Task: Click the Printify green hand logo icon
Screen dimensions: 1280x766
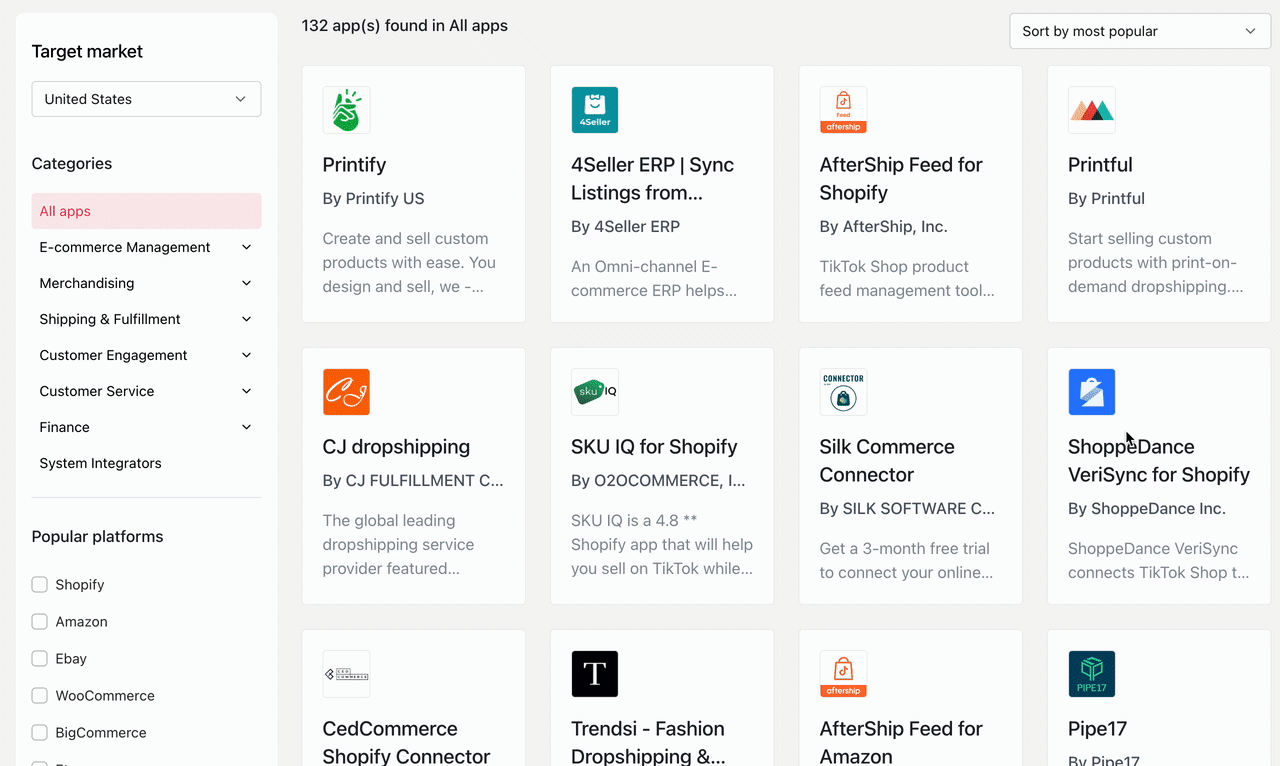Action: click(x=346, y=110)
